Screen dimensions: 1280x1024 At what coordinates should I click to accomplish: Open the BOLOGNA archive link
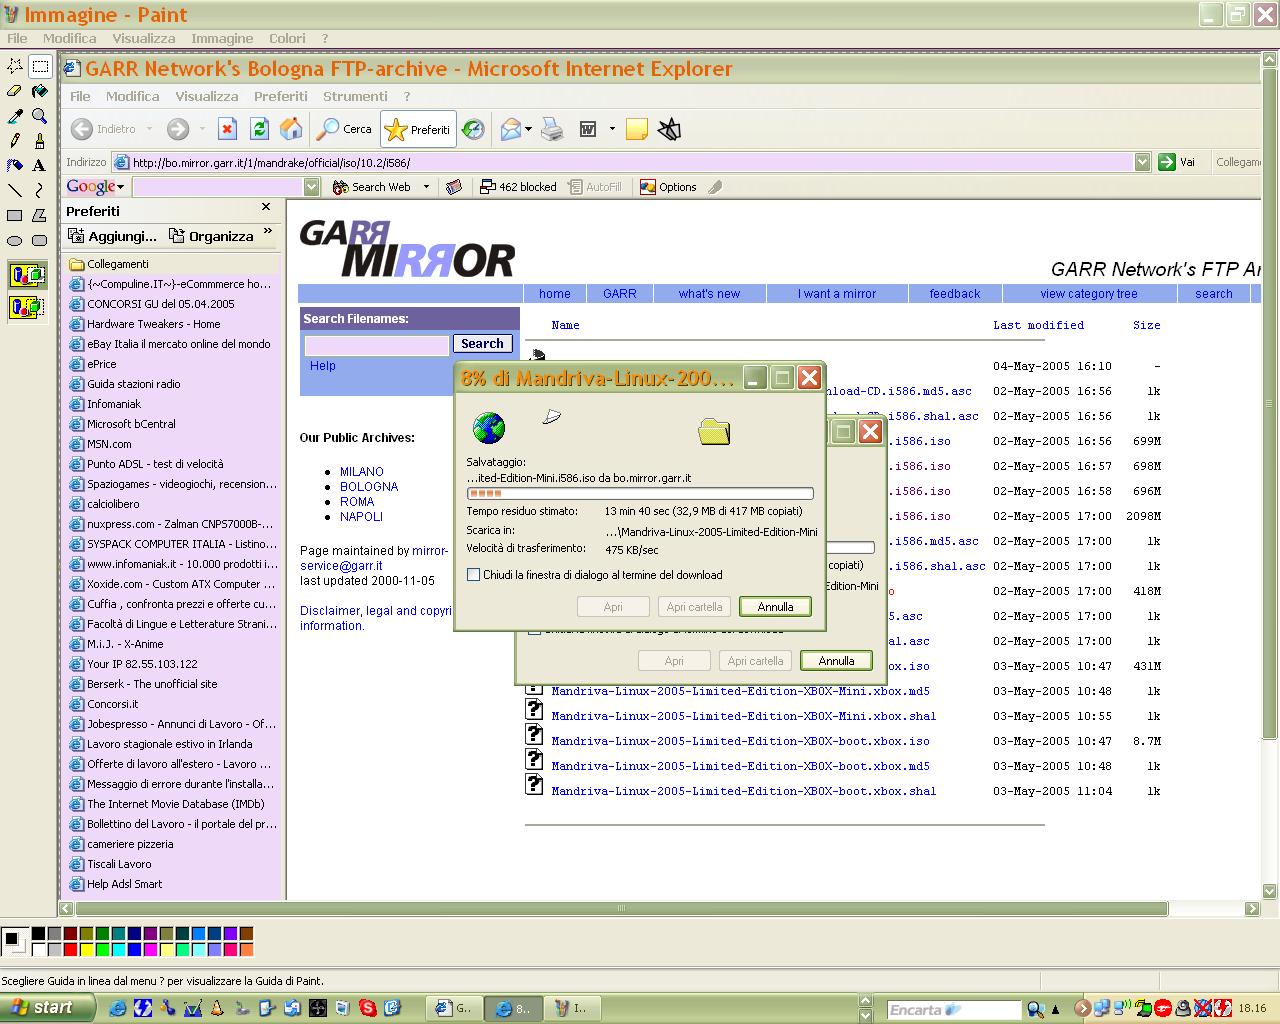369,487
